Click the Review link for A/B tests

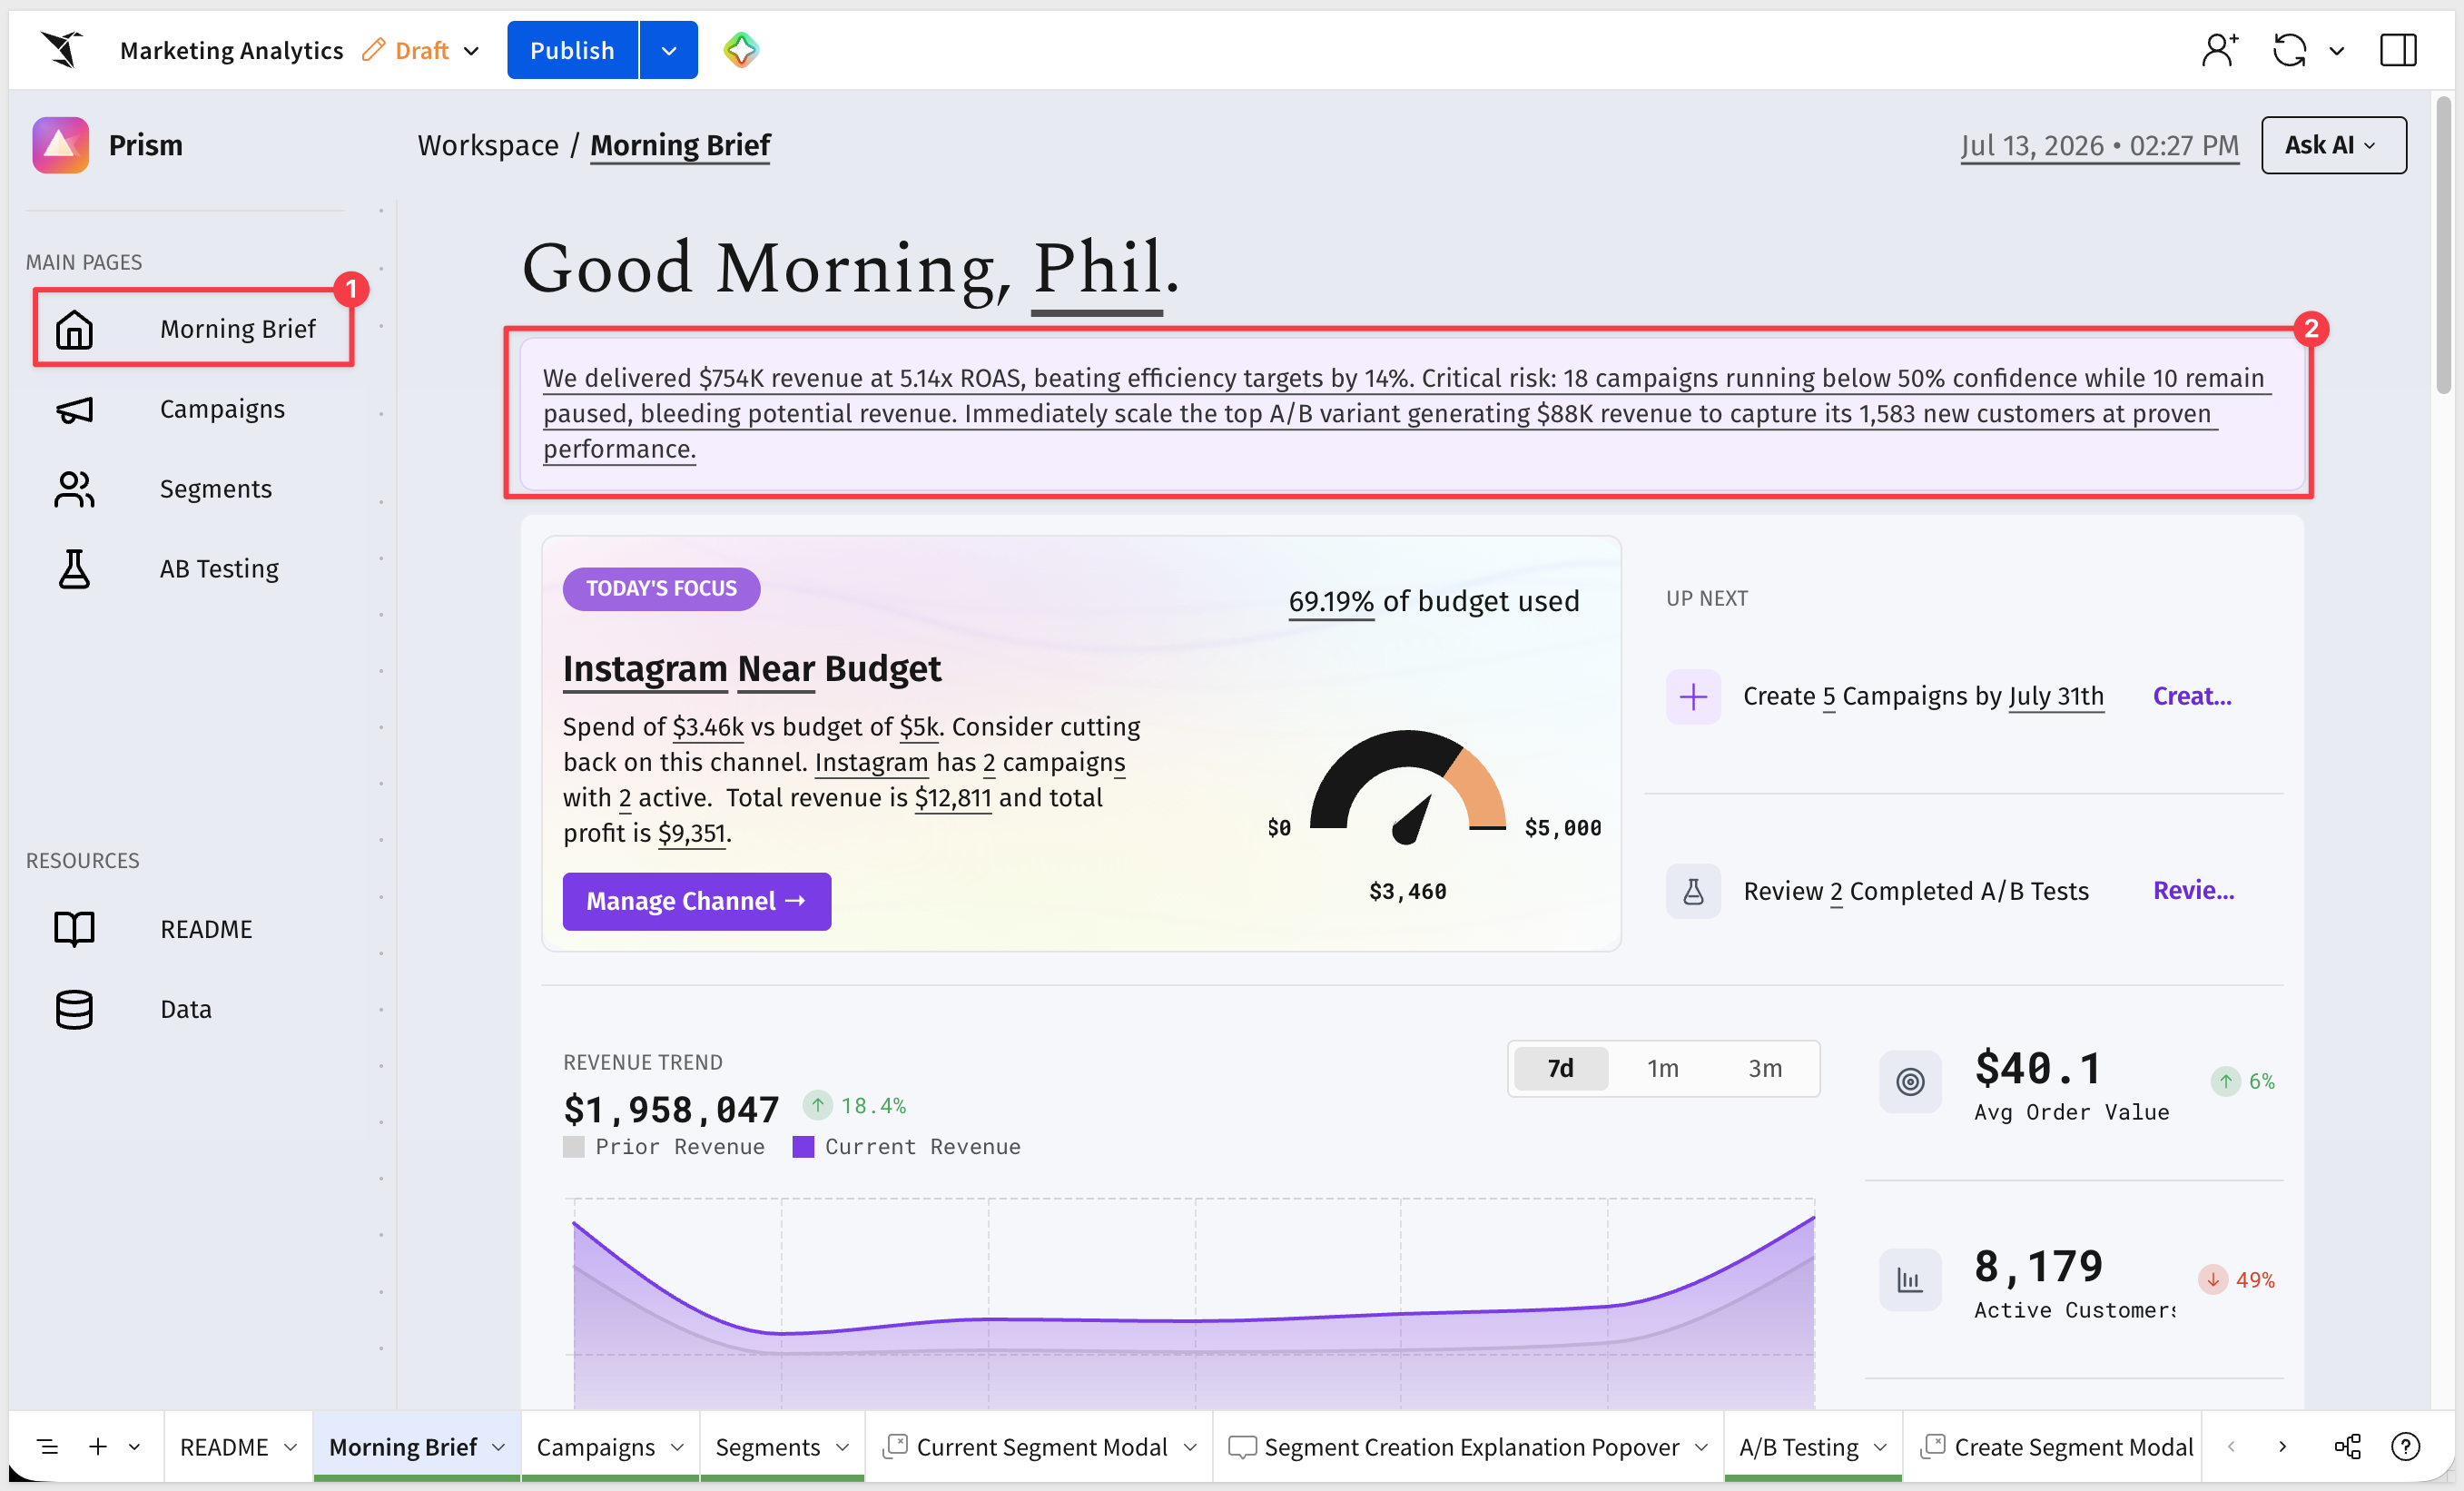(x=2193, y=891)
